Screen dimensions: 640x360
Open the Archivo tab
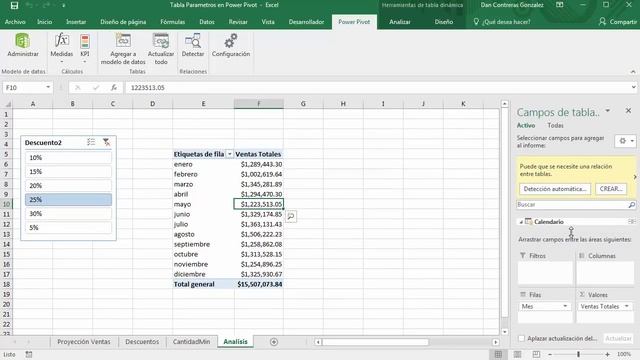(x=15, y=22)
